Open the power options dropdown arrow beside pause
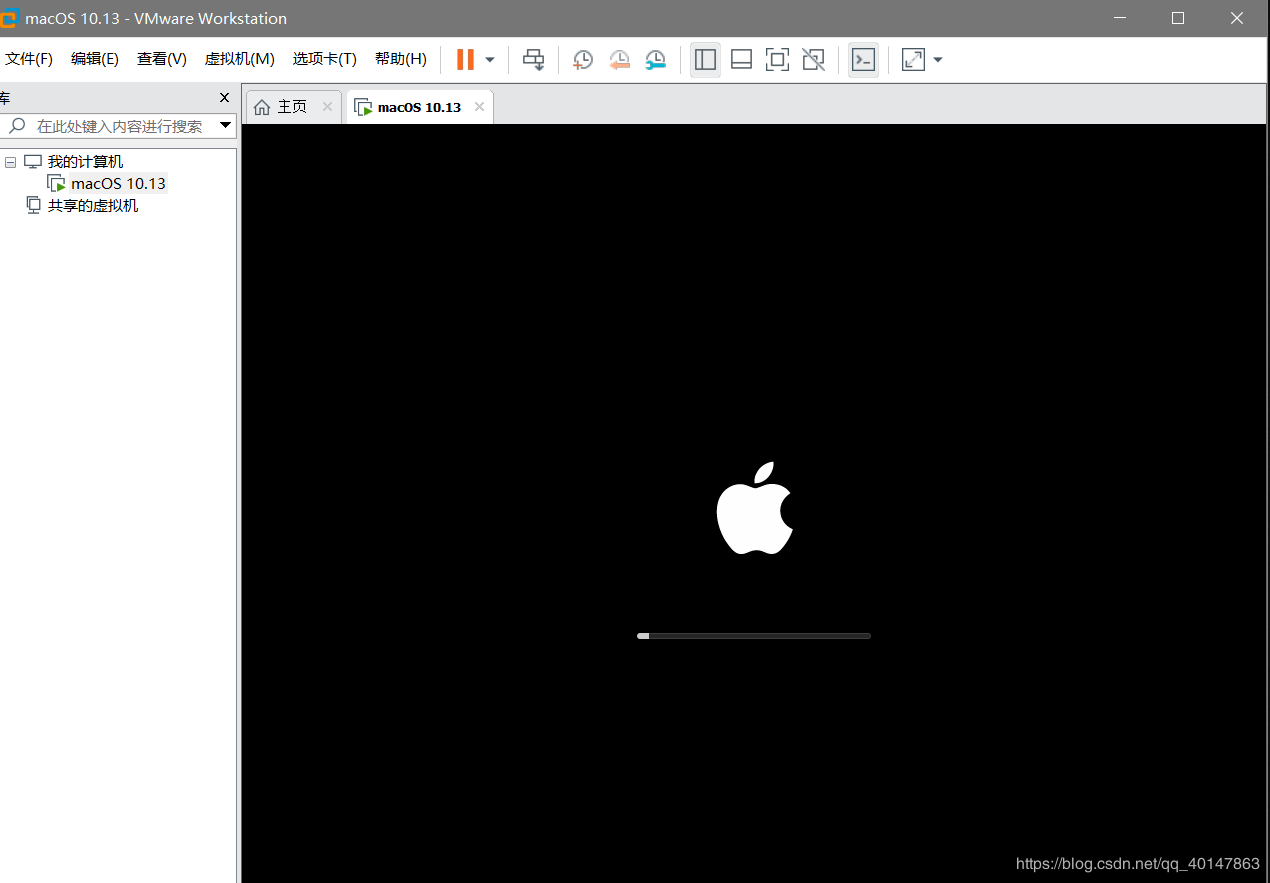Viewport: 1270px width, 883px height. coord(490,60)
